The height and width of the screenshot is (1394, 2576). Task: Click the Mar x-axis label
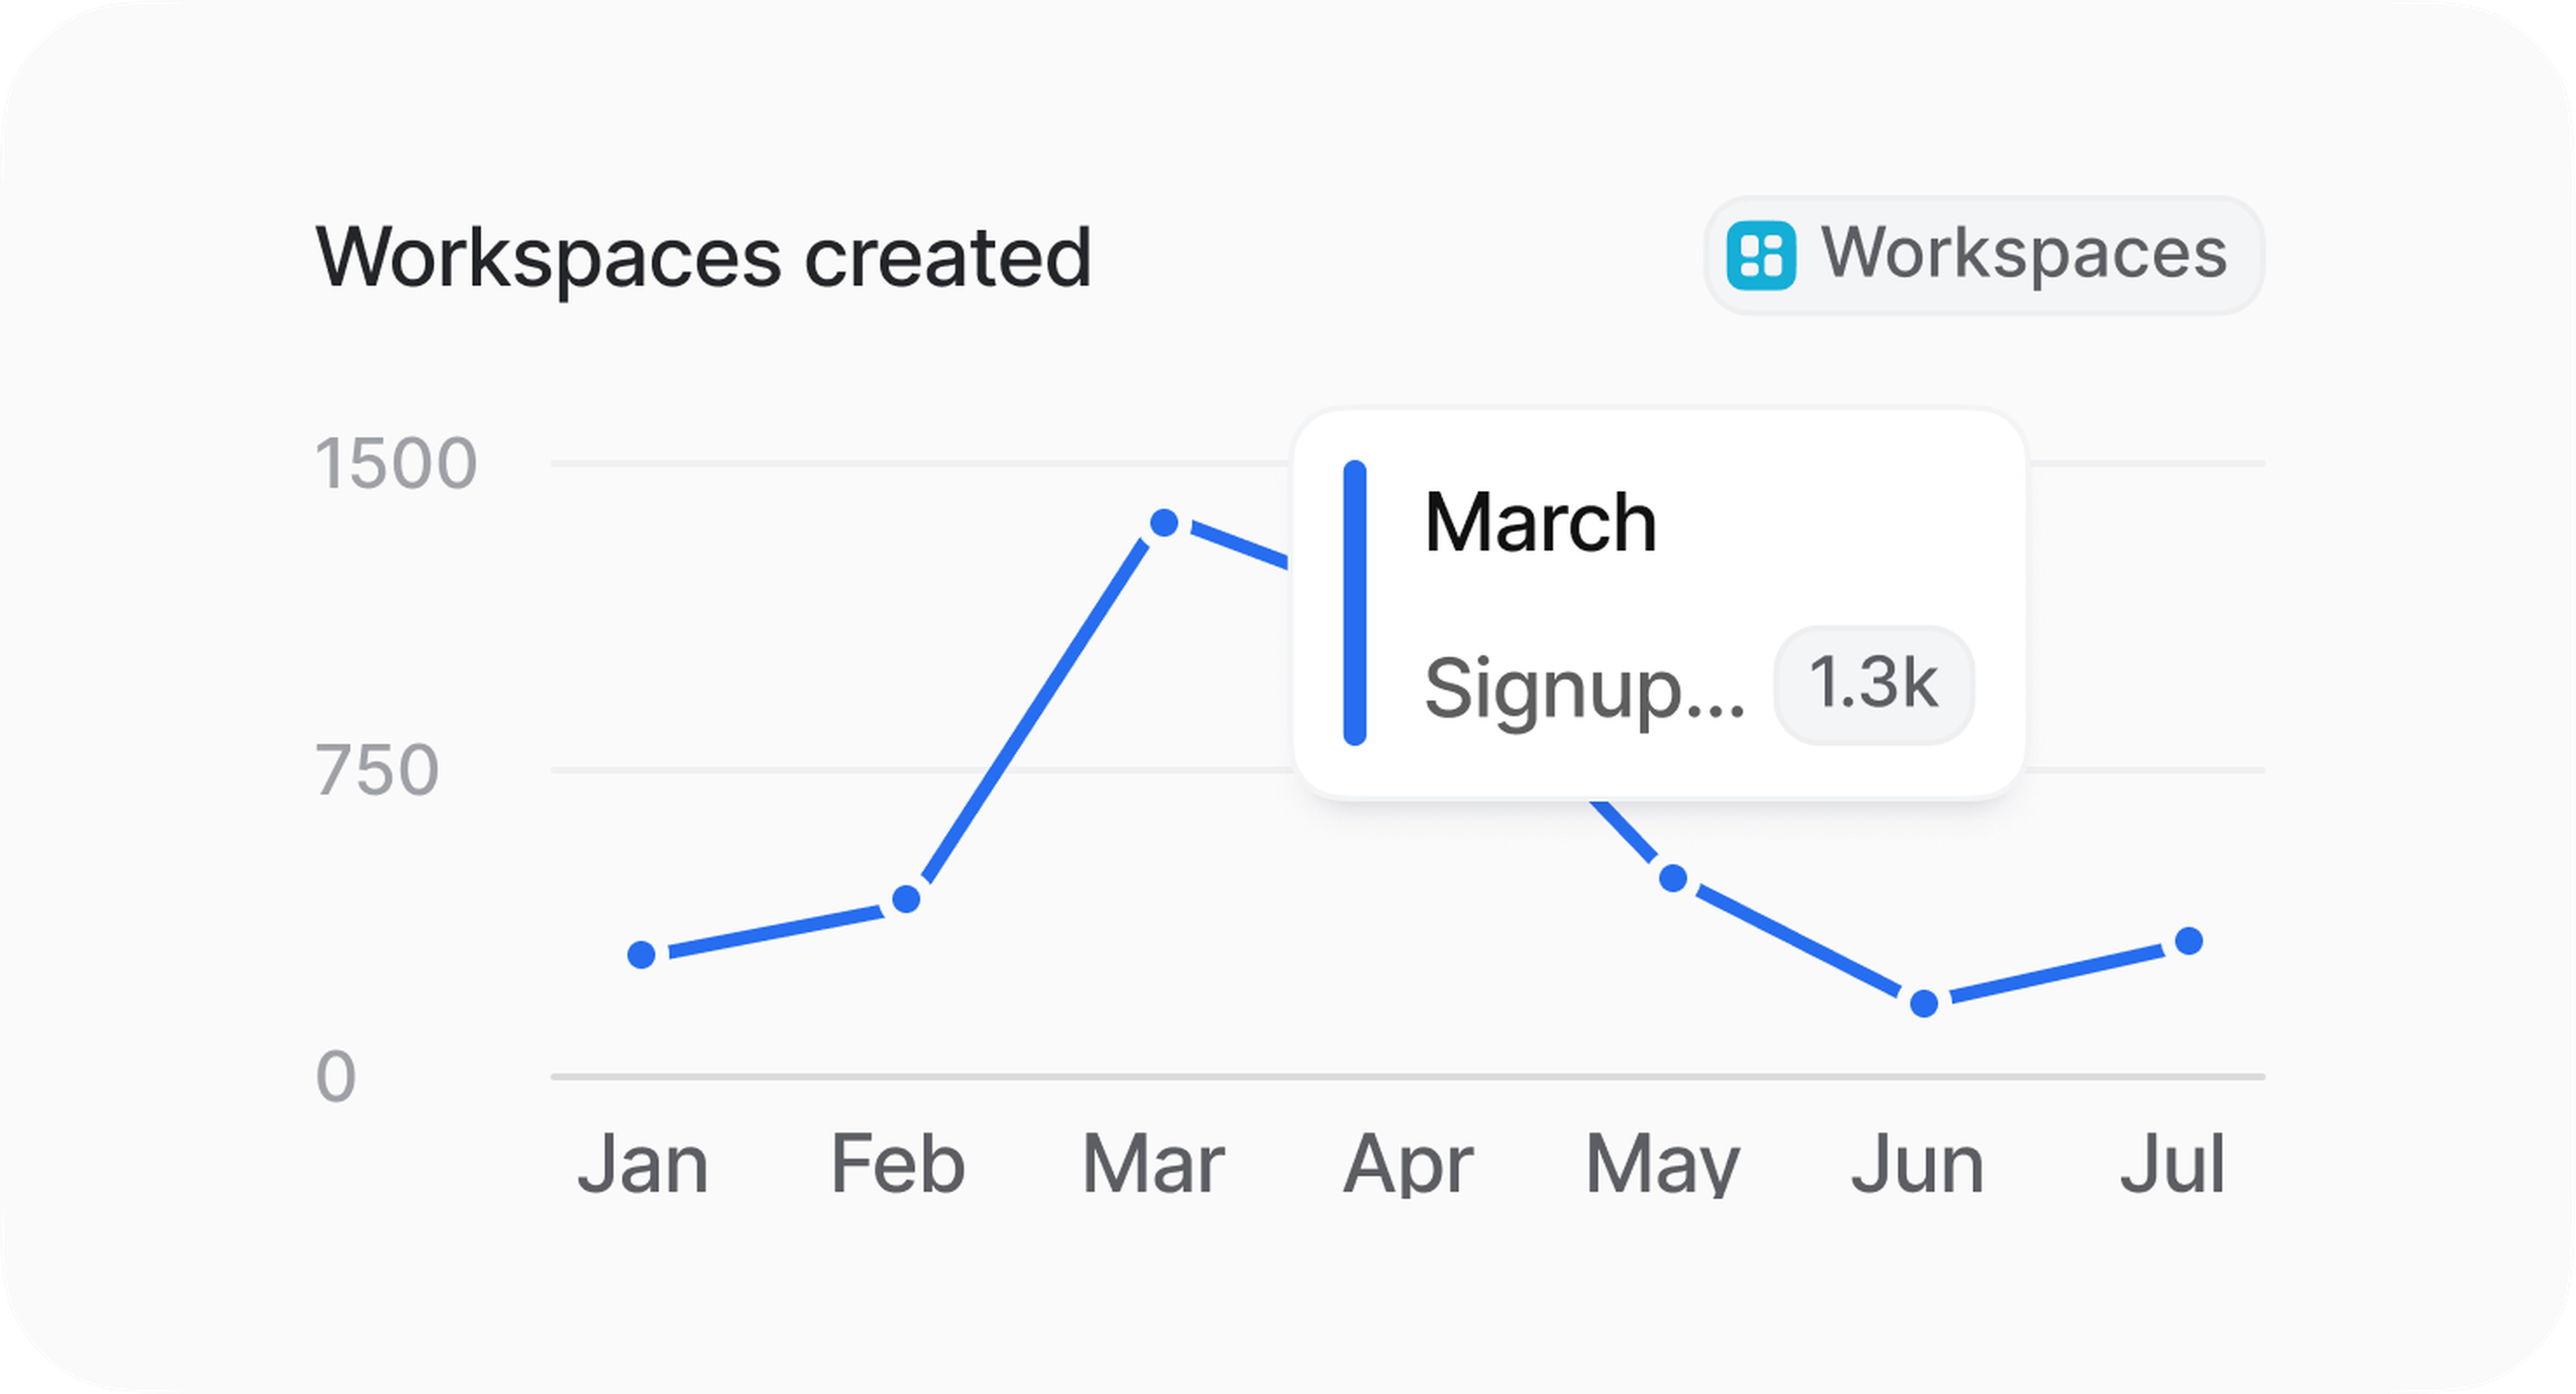(x=1153, y=1164)
